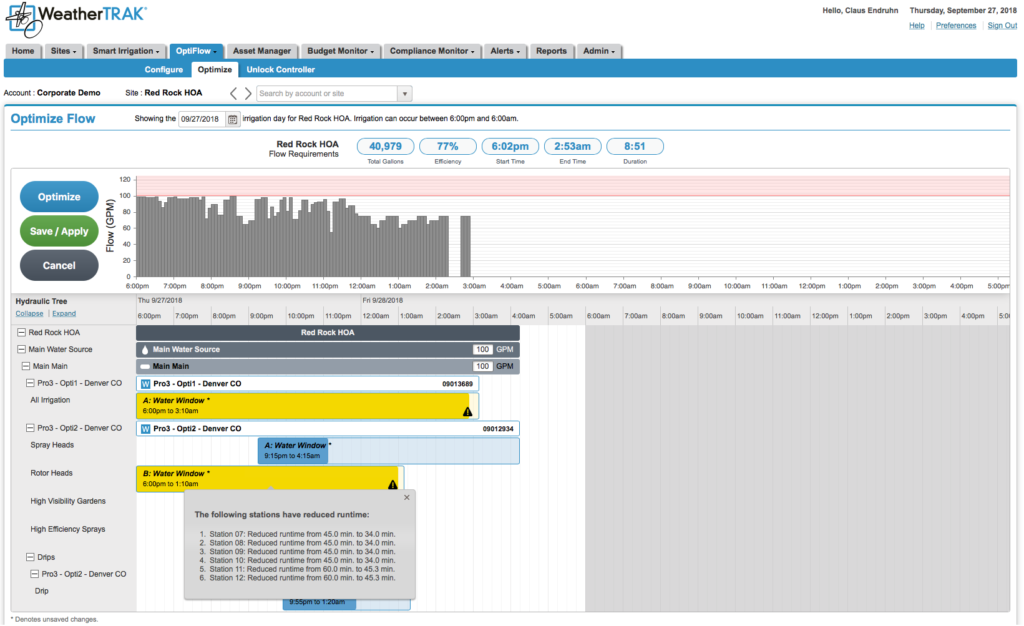
Task: Click the Sign Out link
Action: click(1002, 25)
